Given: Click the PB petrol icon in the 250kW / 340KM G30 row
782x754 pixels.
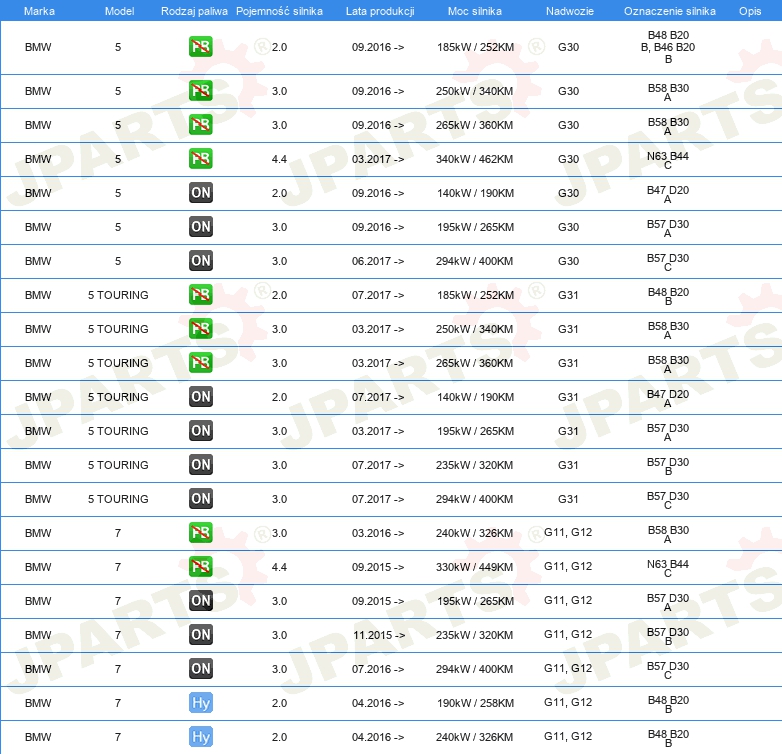Looking at the screenshot, I should click(x=200, y=91).
